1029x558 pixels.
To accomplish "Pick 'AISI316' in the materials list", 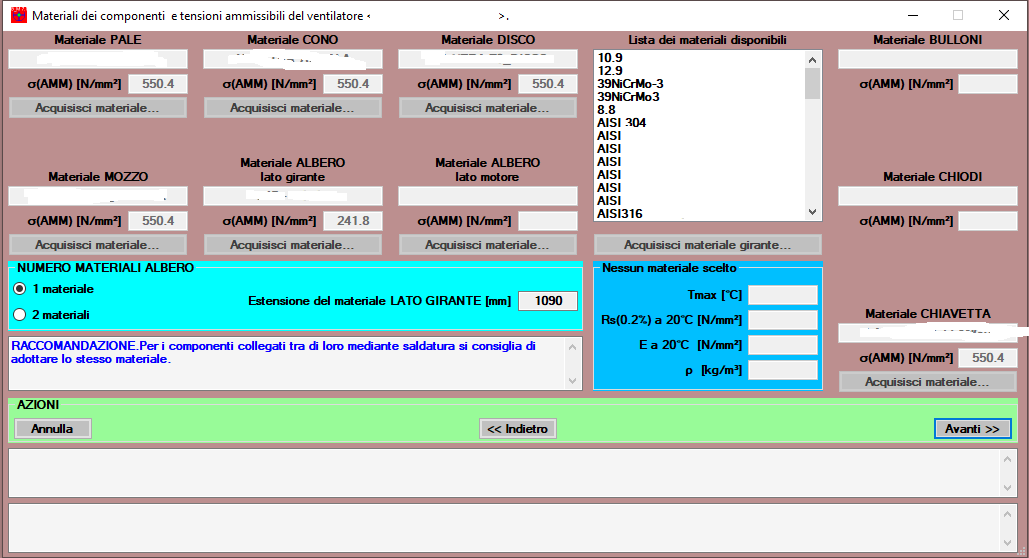I will coord(619,213).
